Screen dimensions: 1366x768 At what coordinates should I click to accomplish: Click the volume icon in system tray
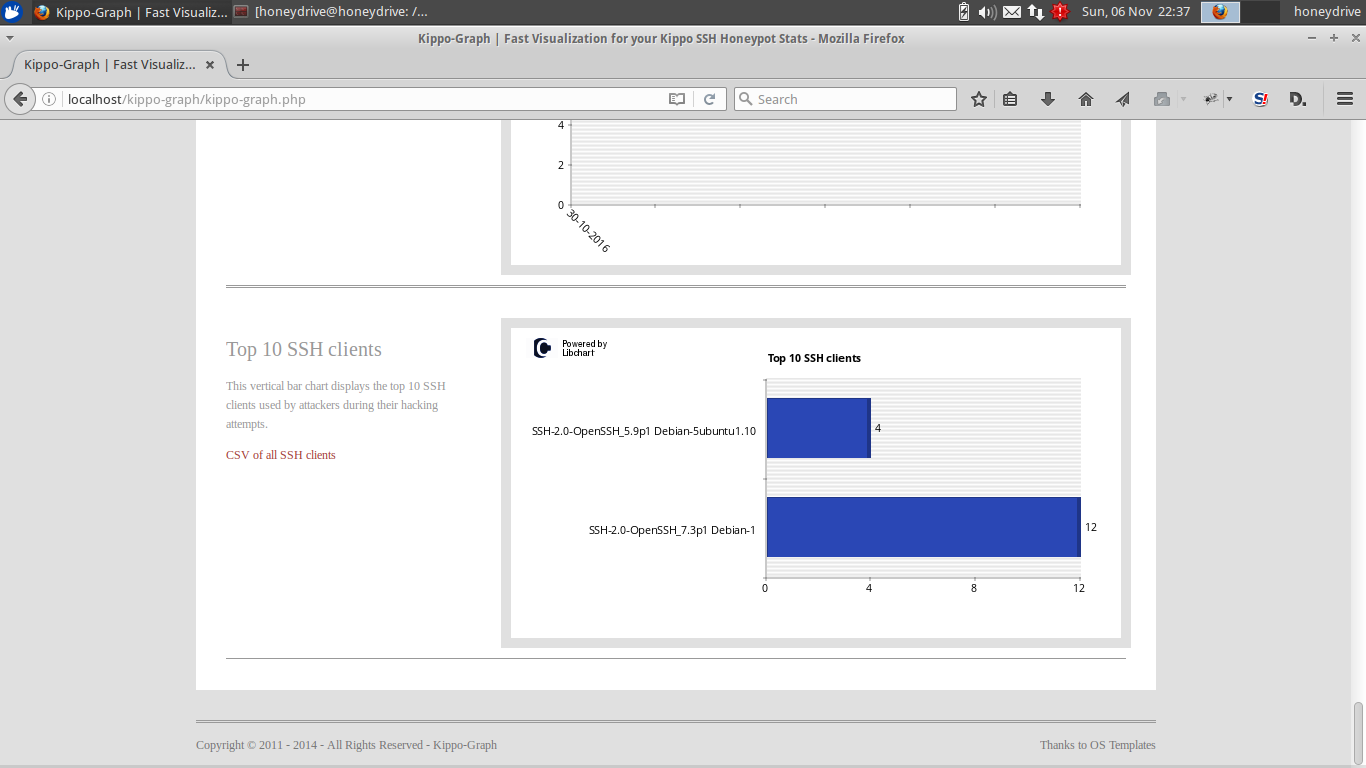click(986, 12)
